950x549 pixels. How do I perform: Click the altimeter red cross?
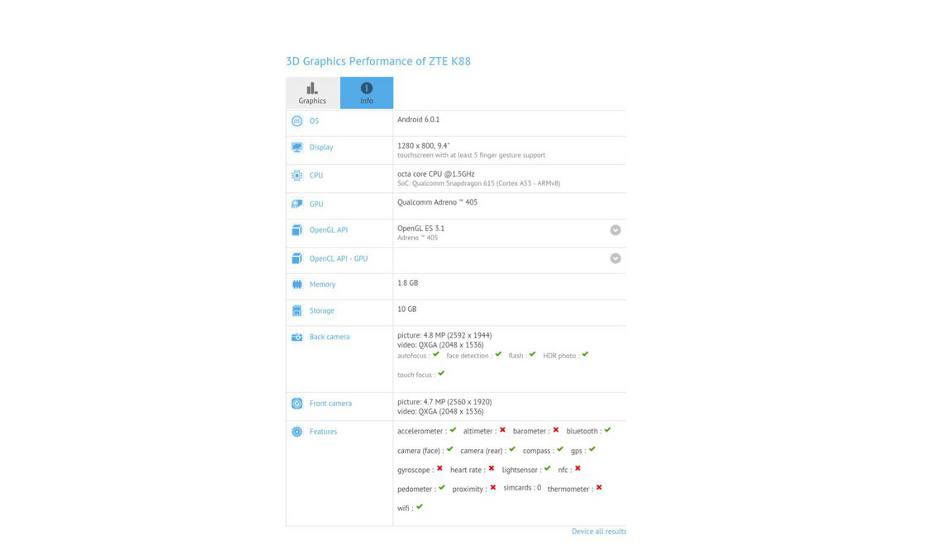point(502,430)
